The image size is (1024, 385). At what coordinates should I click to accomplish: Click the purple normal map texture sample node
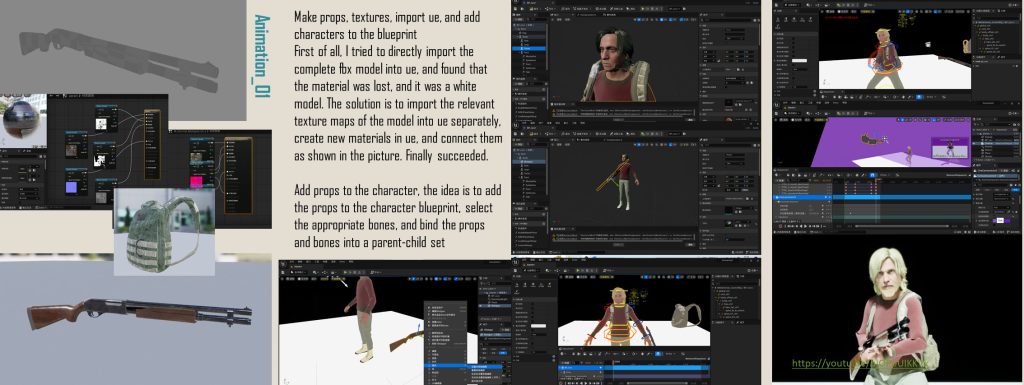pos(76,181)
